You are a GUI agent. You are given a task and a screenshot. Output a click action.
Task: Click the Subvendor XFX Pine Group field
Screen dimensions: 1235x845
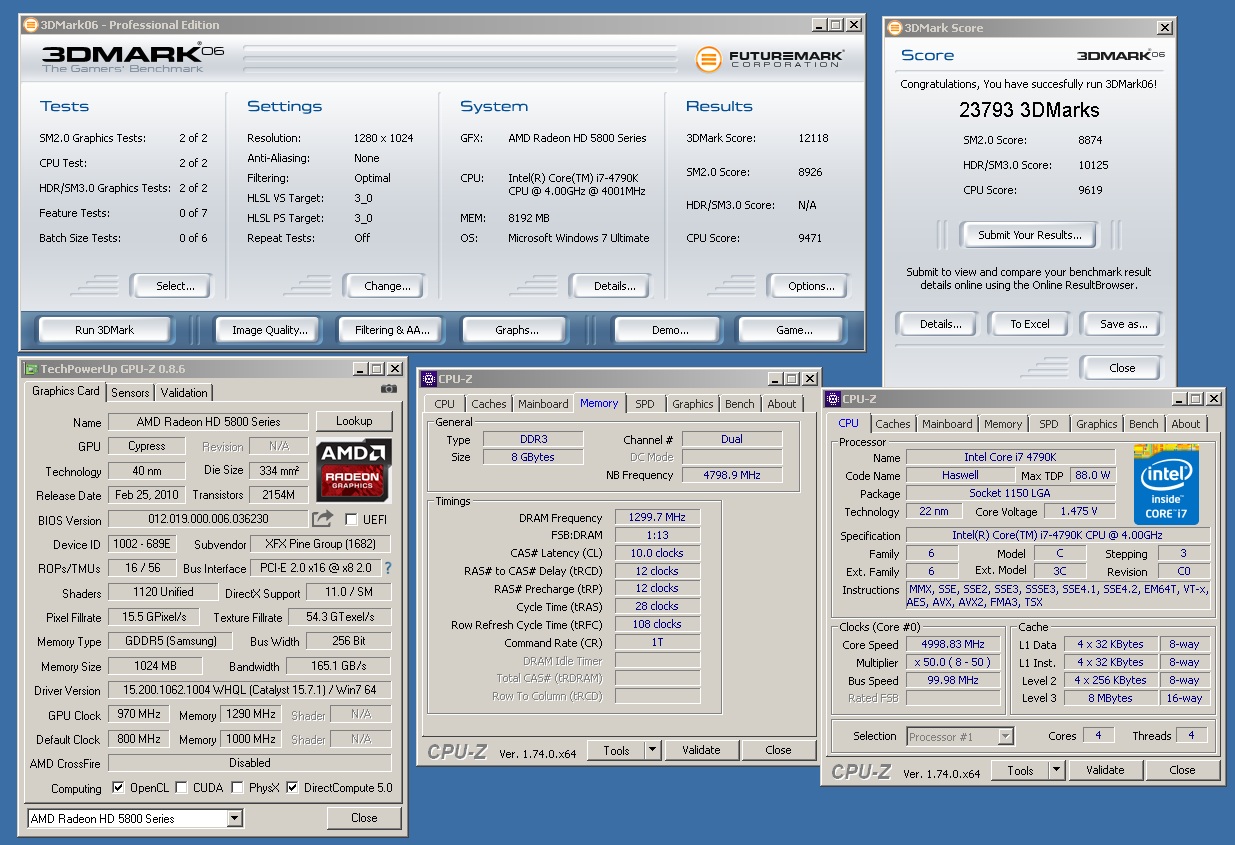[318, 544]
